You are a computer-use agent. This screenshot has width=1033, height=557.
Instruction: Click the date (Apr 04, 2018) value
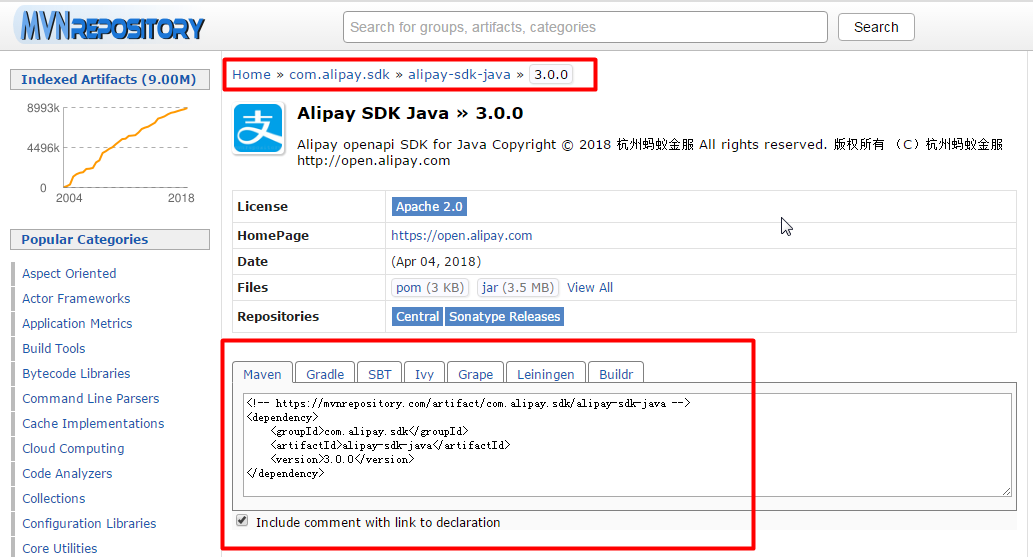point(436,262)
